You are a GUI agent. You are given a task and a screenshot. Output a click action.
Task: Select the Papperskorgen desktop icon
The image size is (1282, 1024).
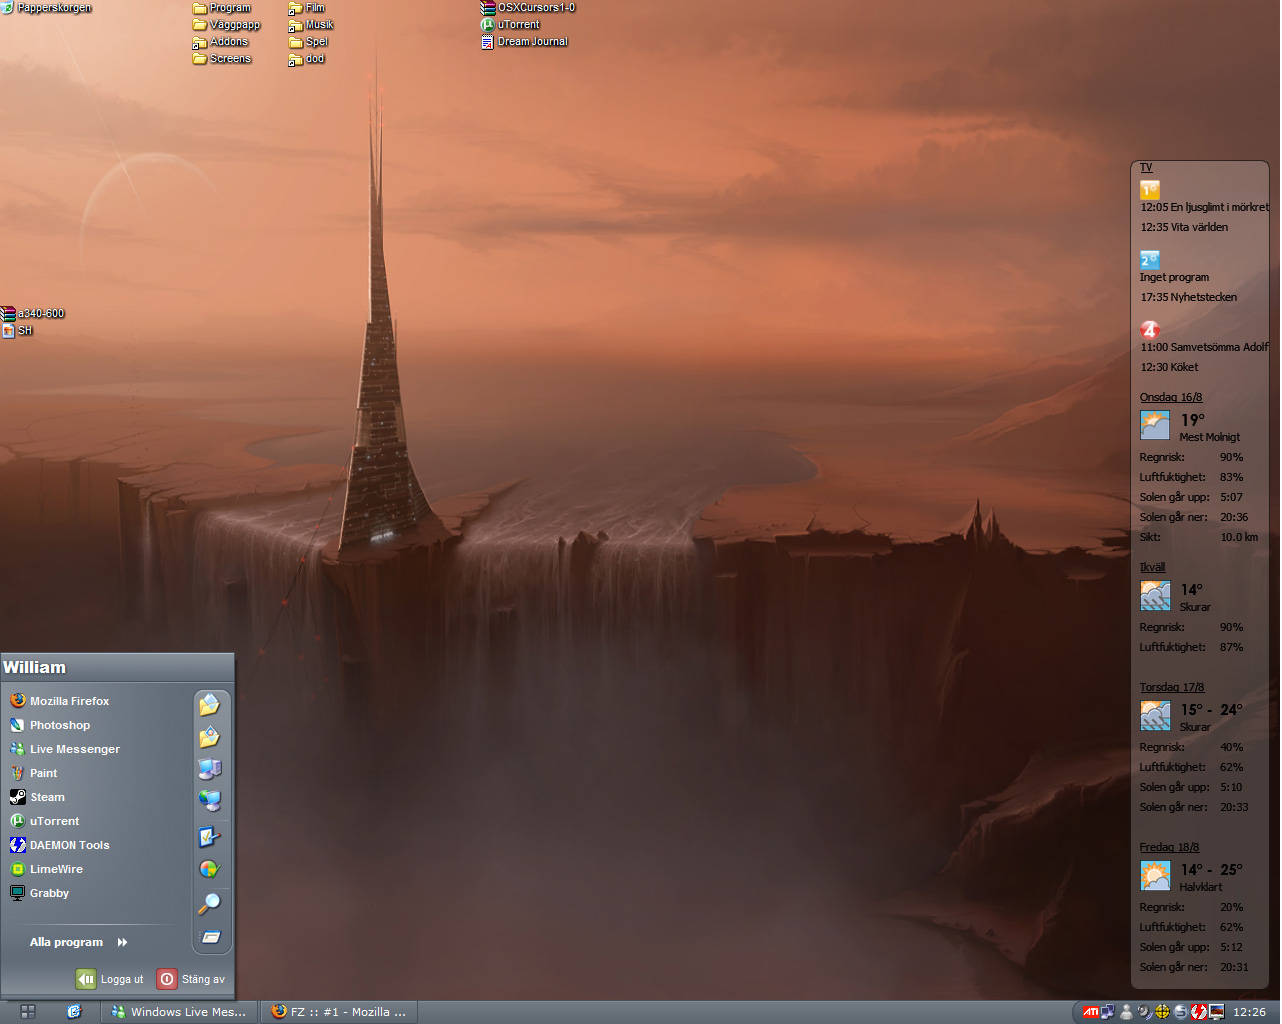pyautogui.click(x=47, y=8)
